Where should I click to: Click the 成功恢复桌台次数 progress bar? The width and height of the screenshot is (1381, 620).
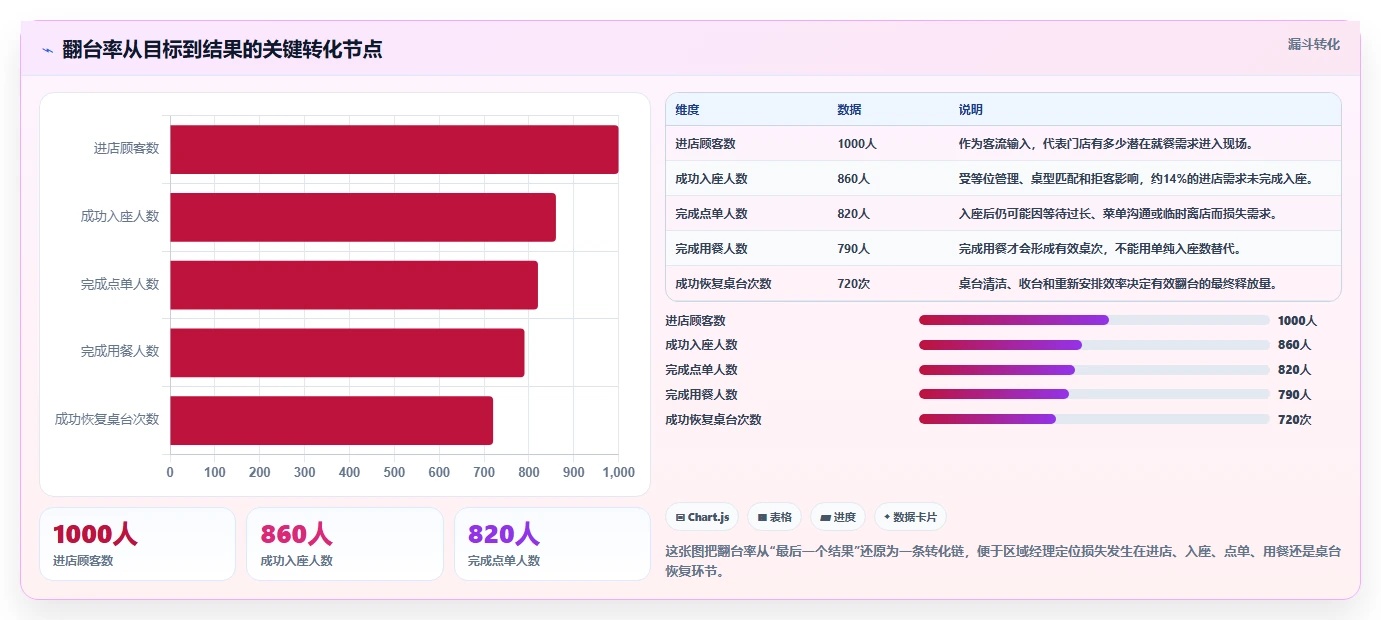point(1094,419)
